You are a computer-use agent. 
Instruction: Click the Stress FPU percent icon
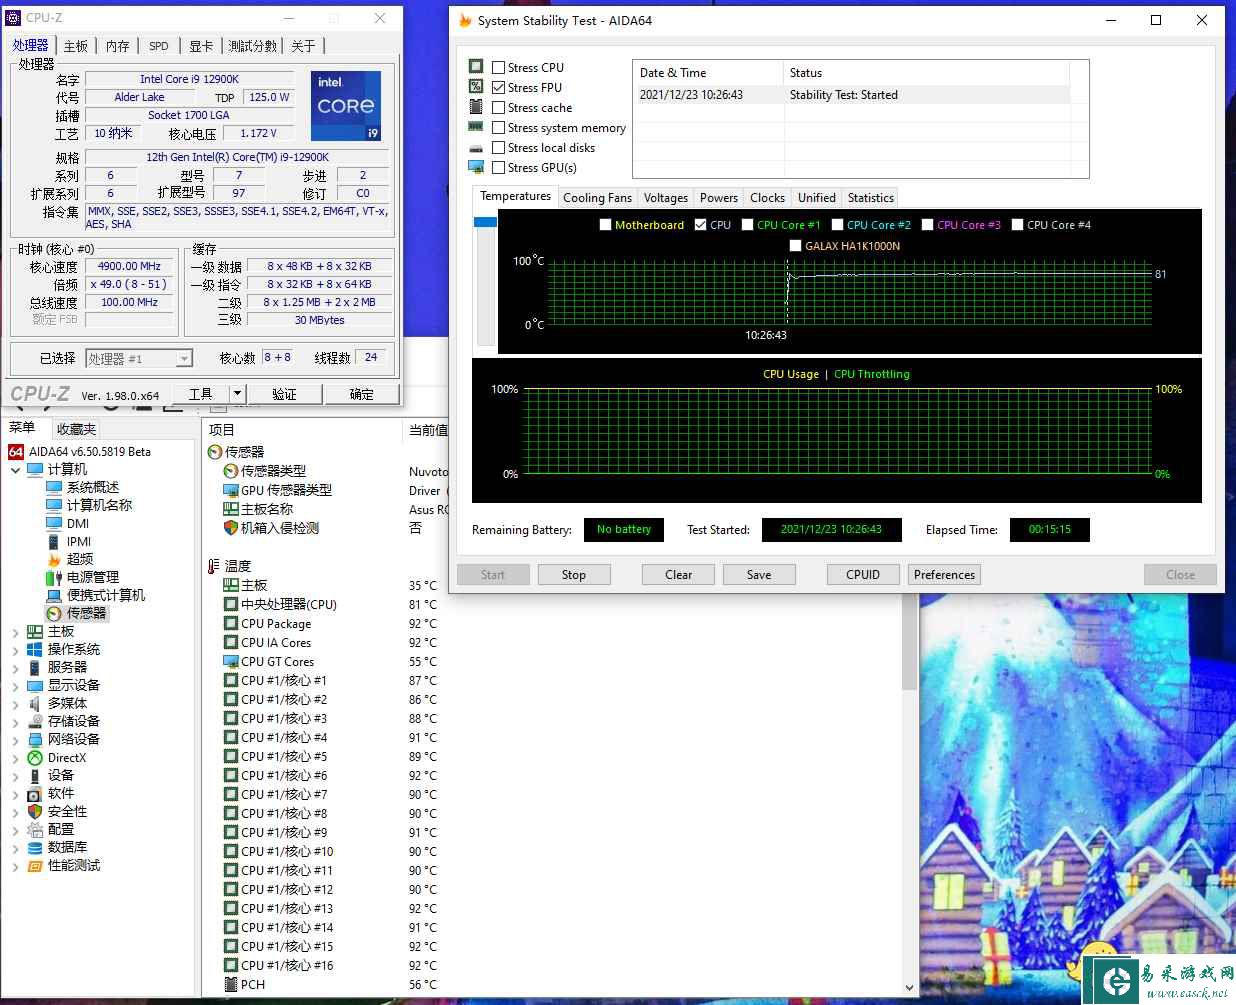[x=476, y=87]
